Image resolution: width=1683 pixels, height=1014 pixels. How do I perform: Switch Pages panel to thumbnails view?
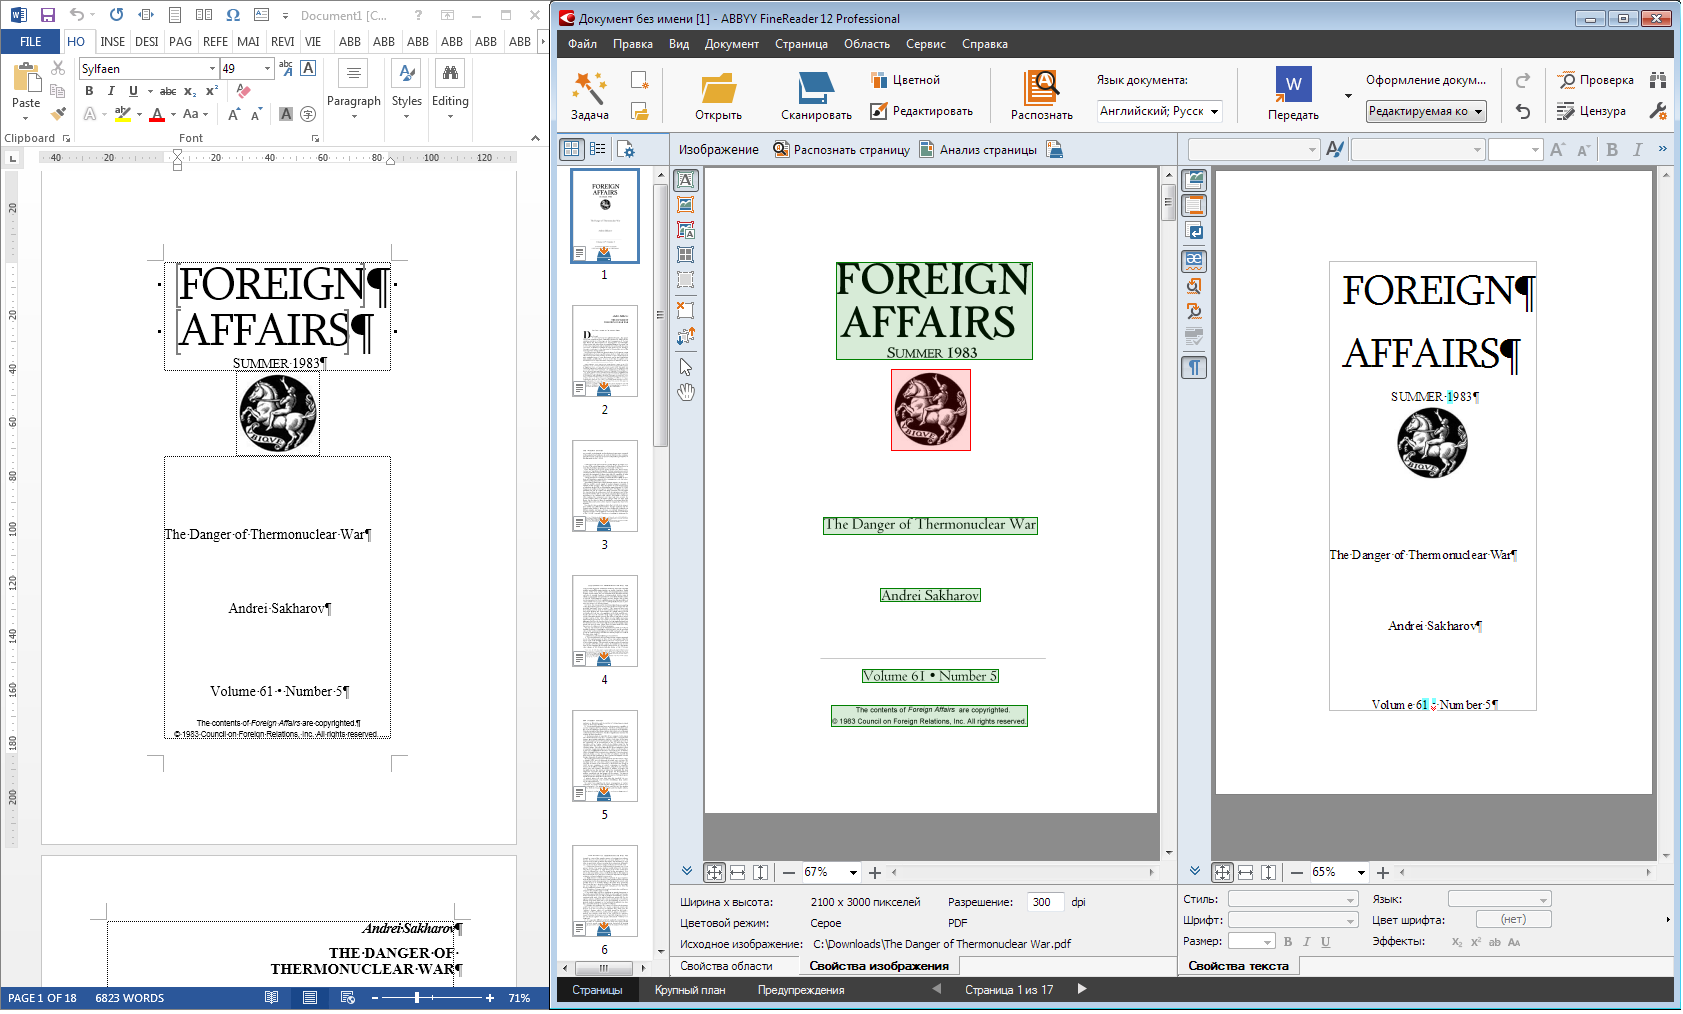pos(571,149)
